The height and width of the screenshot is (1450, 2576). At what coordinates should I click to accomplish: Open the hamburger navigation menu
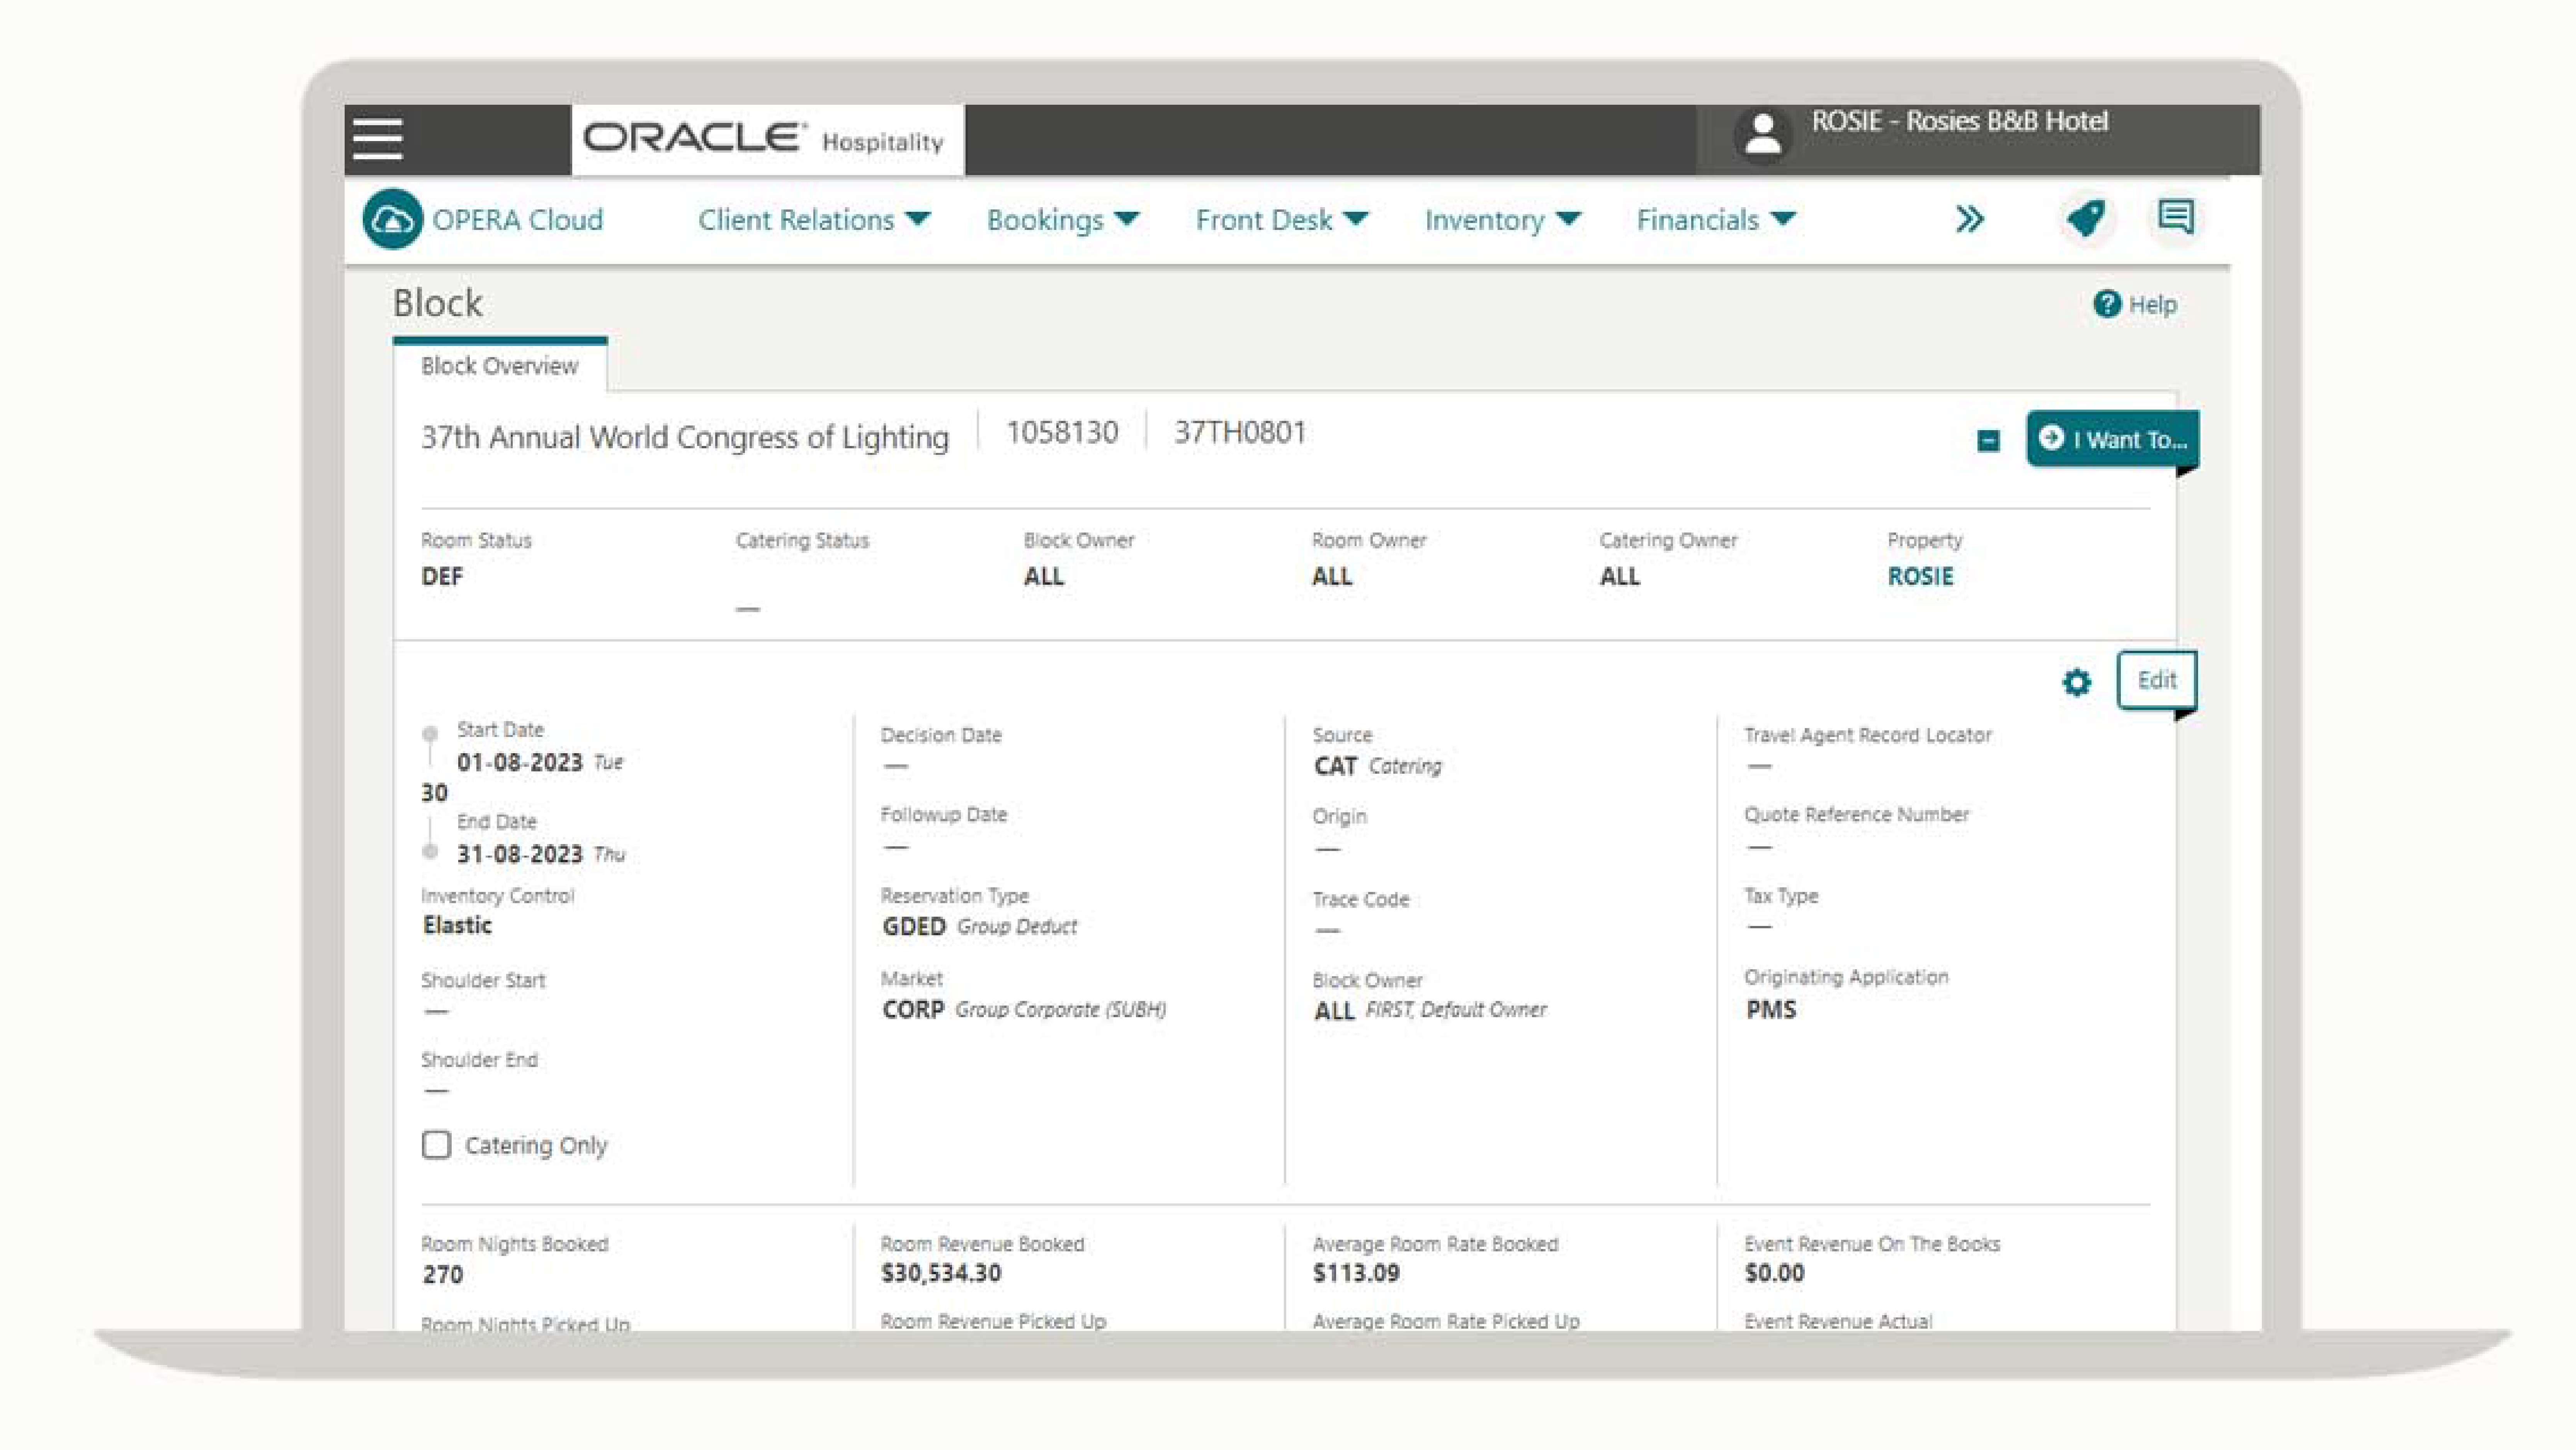[x=378, y=139]
